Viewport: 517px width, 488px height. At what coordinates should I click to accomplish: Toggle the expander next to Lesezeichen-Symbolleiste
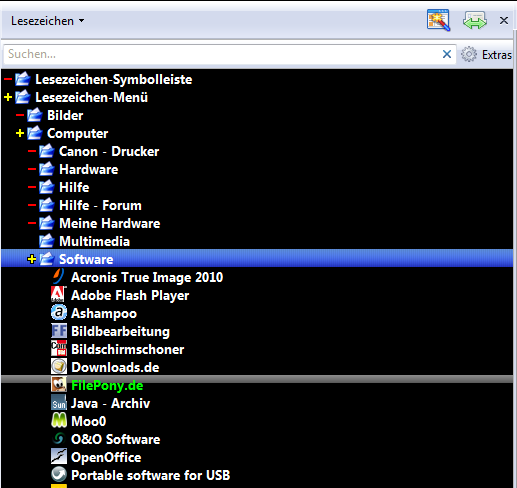[x=8, y=79]
